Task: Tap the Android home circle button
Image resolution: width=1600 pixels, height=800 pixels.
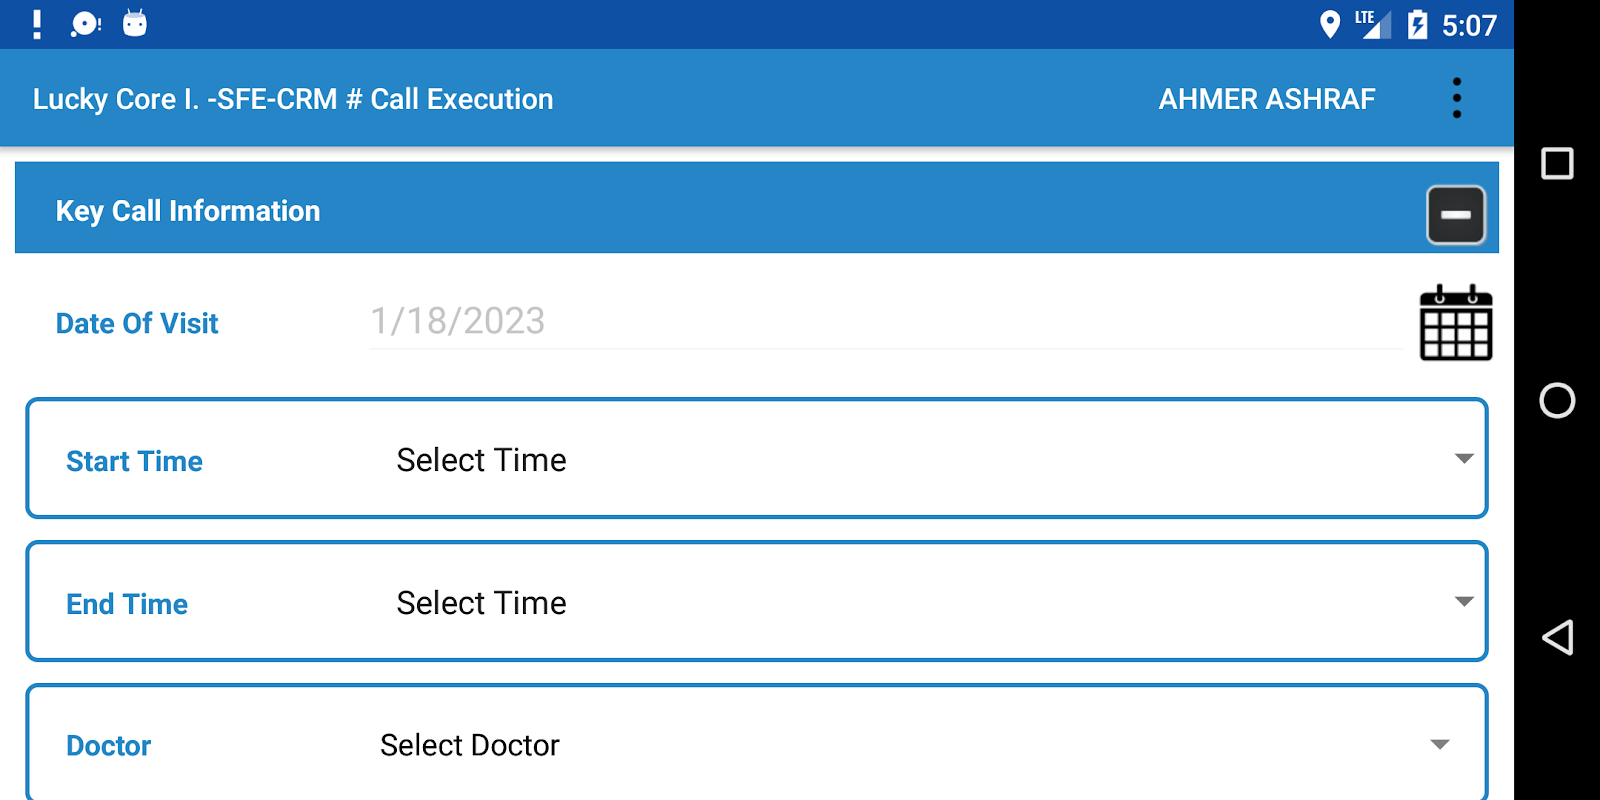Action: [x=1557, y=401]
